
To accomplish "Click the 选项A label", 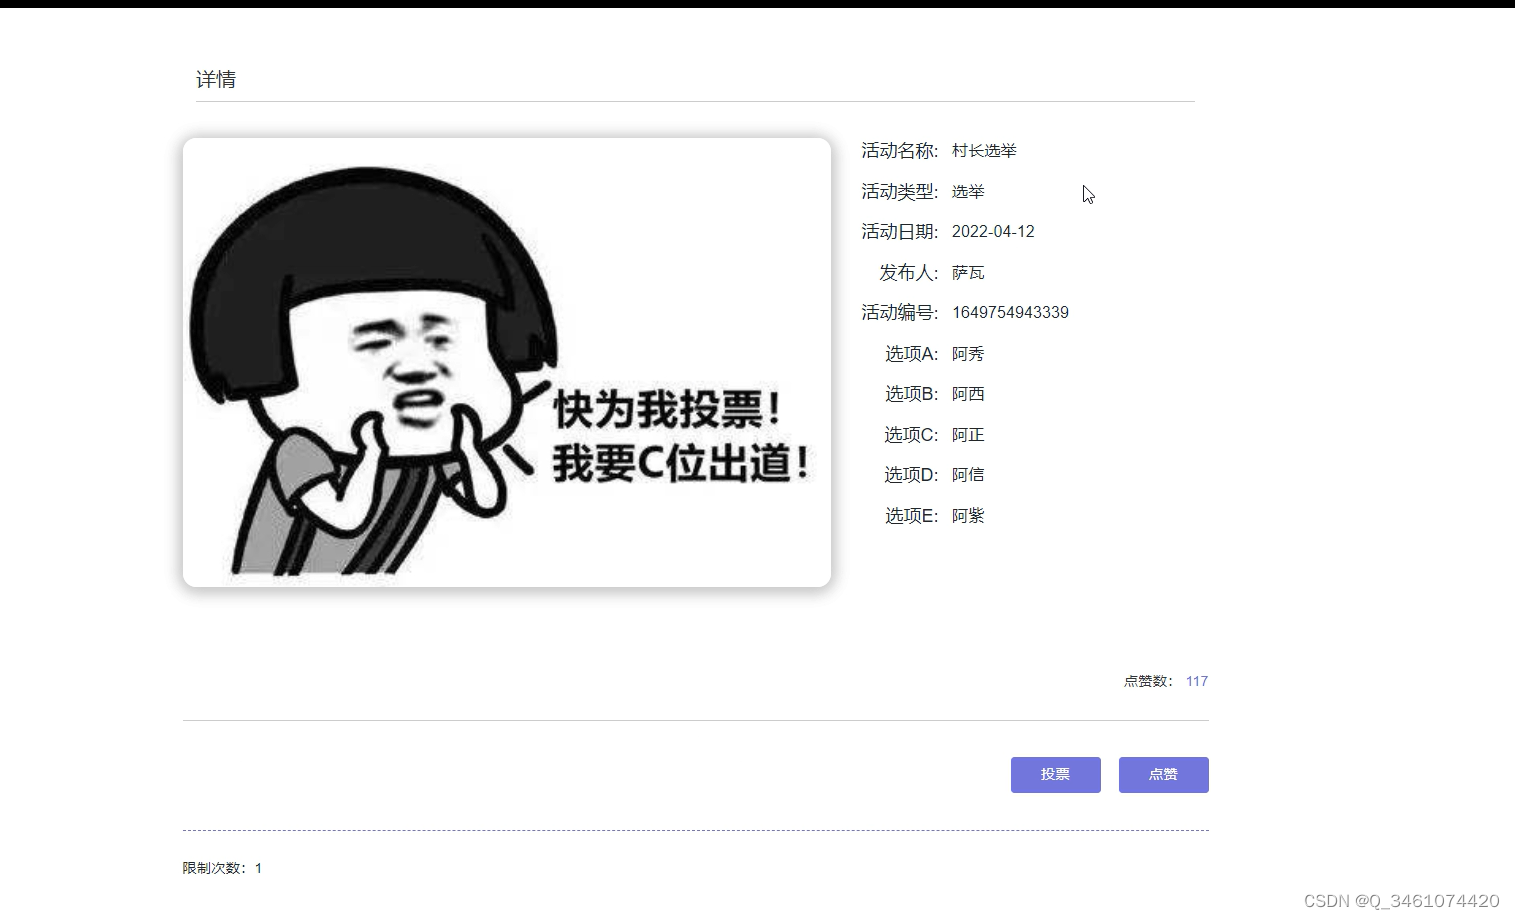I will 912,354.
